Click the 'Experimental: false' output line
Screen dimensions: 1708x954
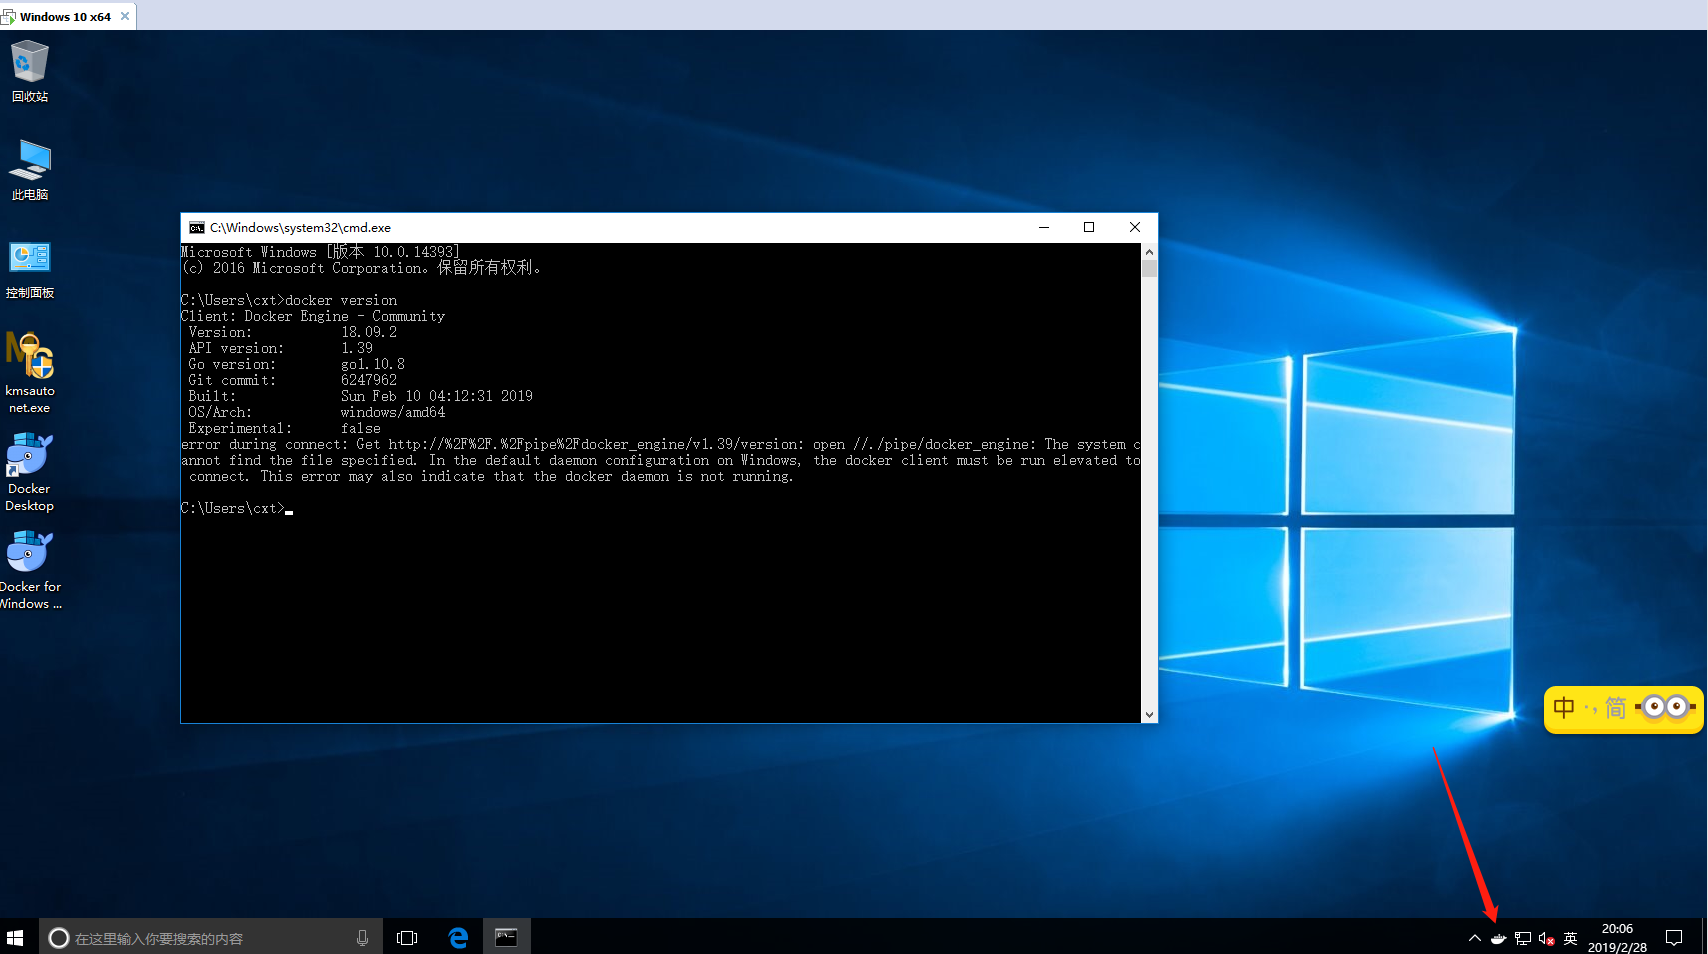pos(285,428)
